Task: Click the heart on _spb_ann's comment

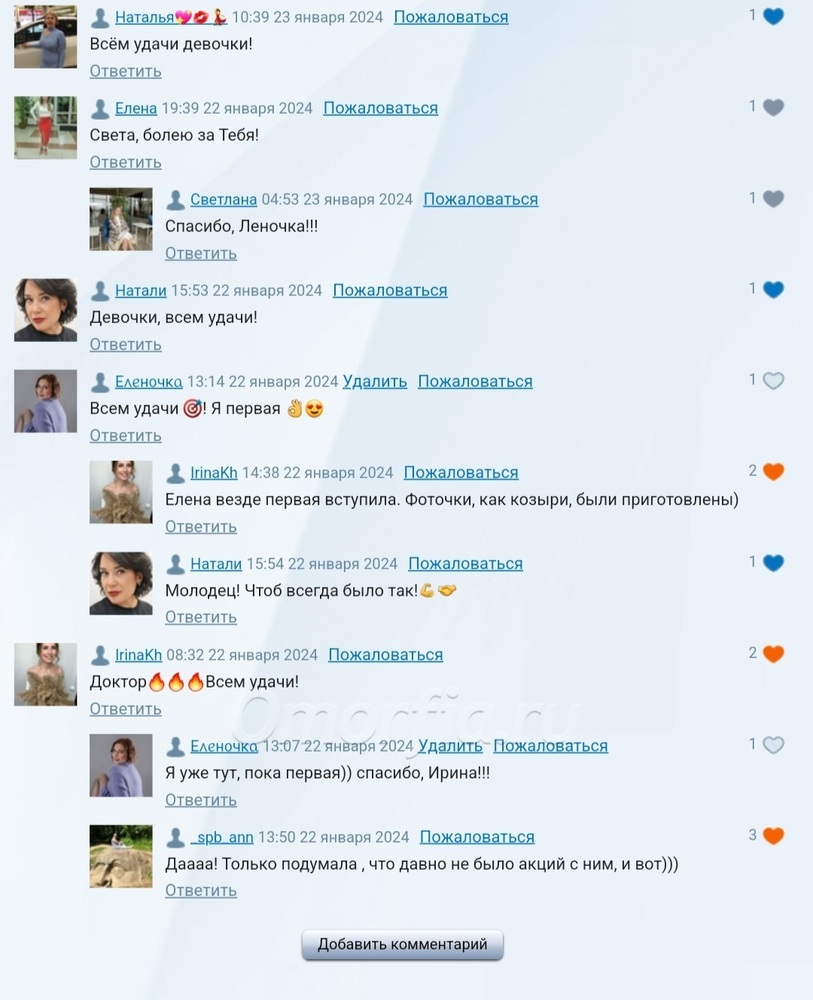Action: pos(773,836)
